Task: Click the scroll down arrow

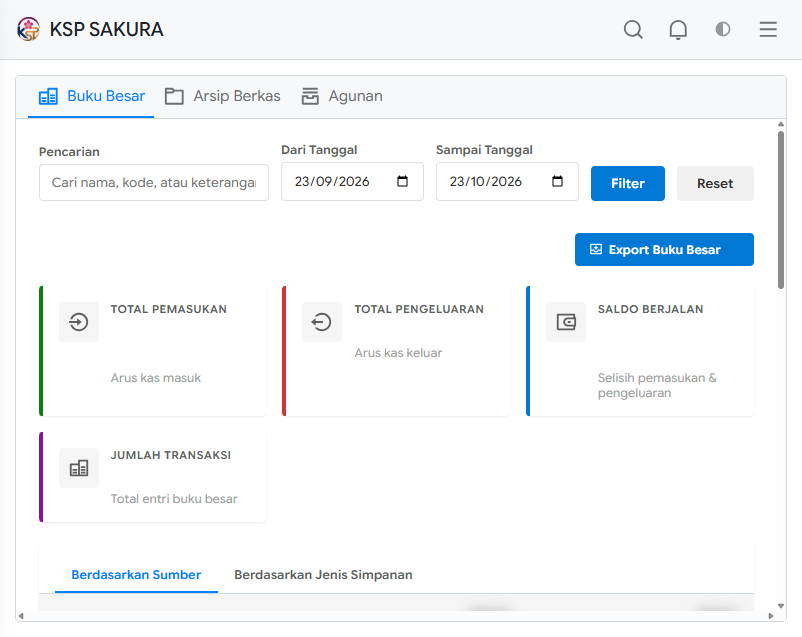Action: point(781,606)
